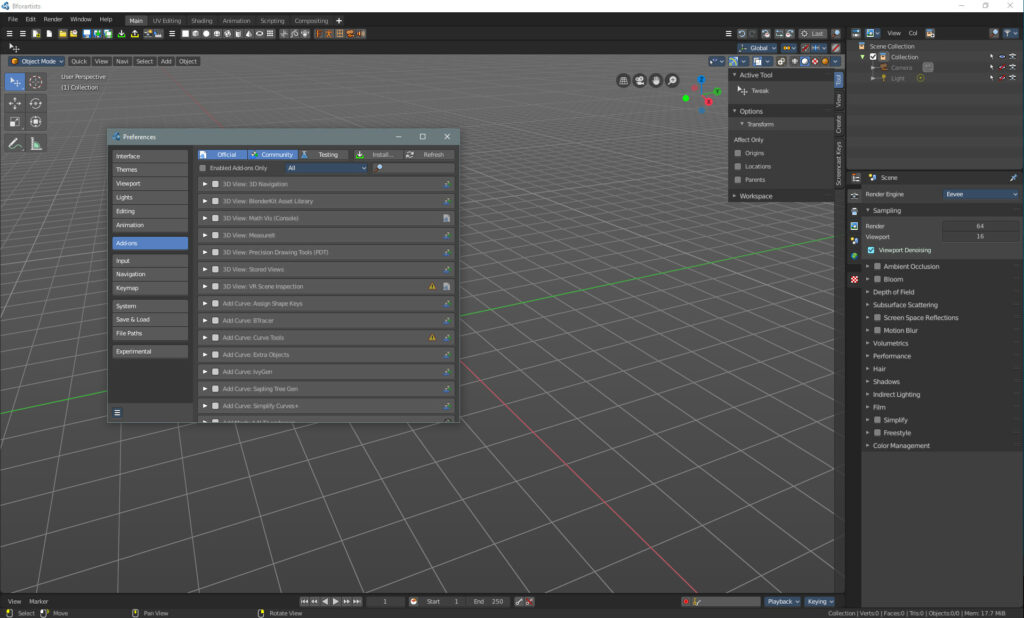The height and width of the screenshot is (618, 1024).
Task: Activate the Measure ruler tool
Action: (36, 144)
